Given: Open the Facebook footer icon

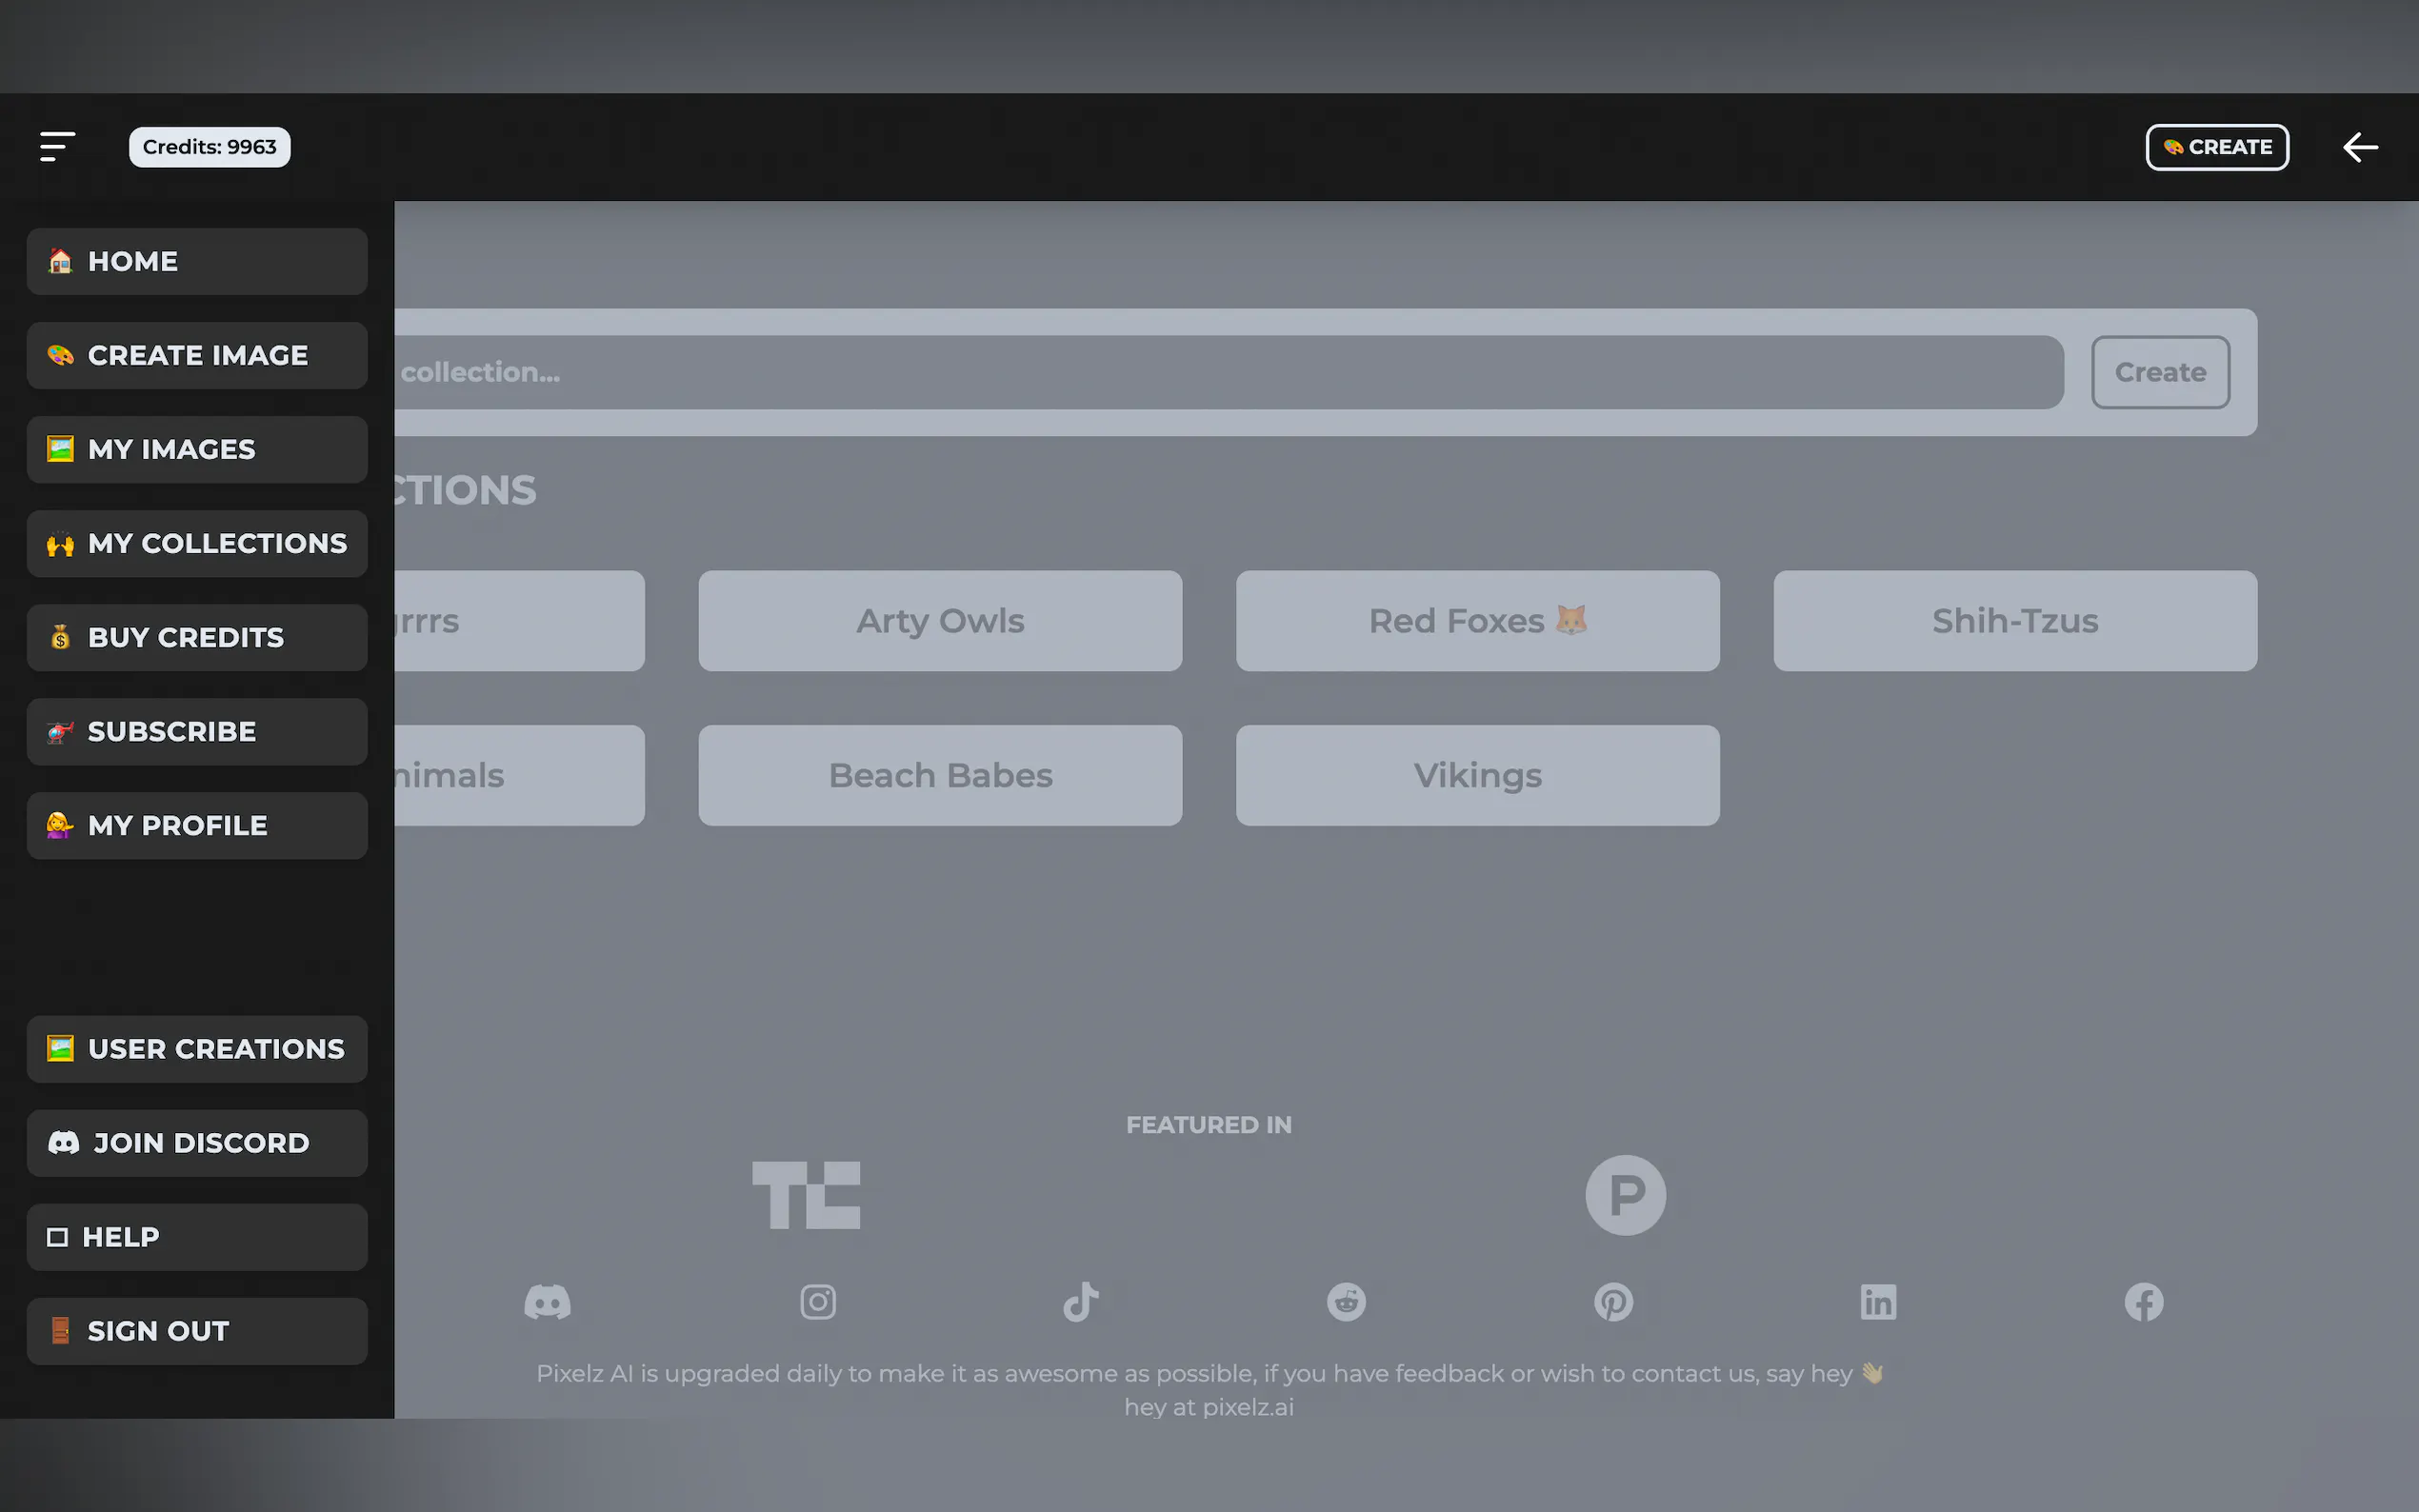Looking at the screenshot, I should (2143, 1302).
